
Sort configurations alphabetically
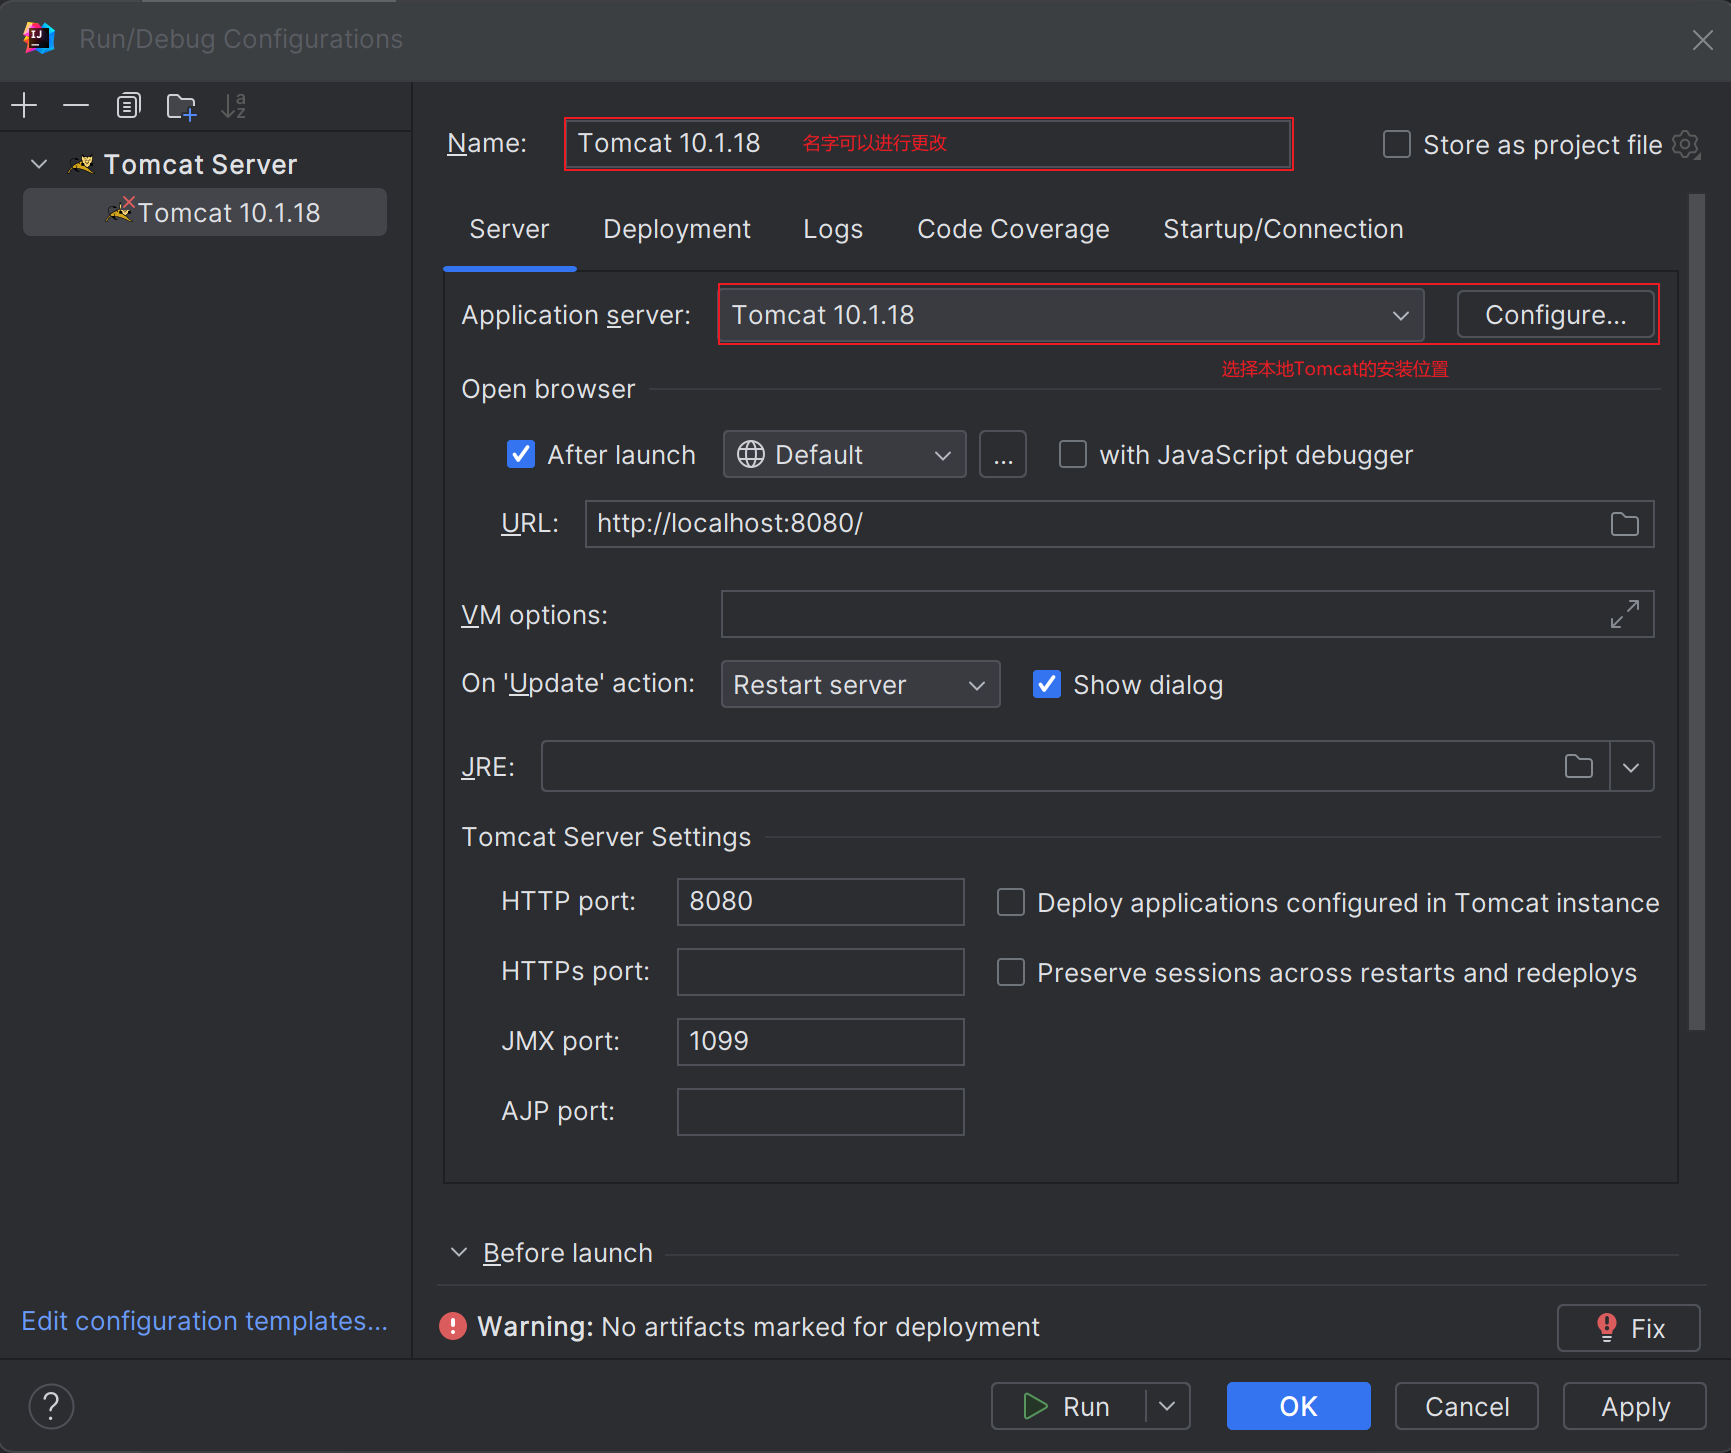pyautogui.click(x=234, y=105)
